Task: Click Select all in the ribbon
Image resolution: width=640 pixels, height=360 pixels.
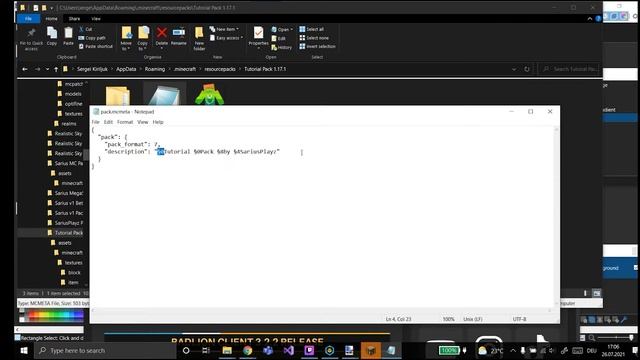Action: 312,29
